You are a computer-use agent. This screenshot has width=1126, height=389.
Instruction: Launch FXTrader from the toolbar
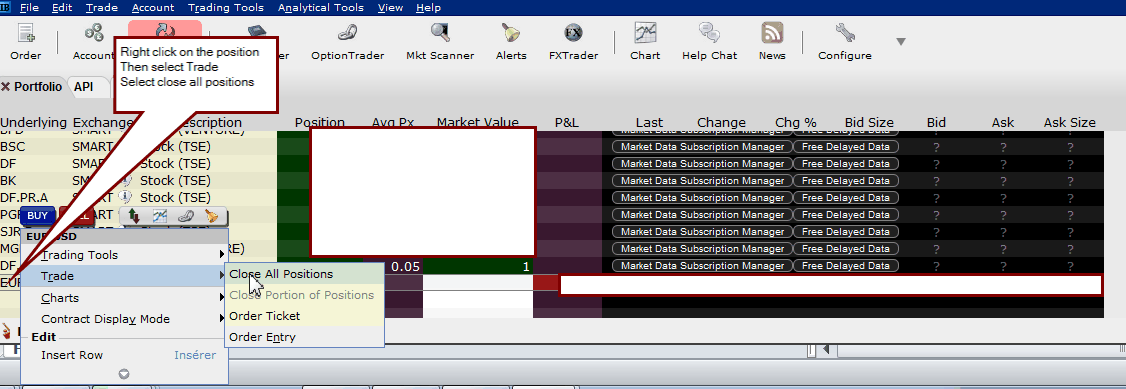click(x=573, y=42)
